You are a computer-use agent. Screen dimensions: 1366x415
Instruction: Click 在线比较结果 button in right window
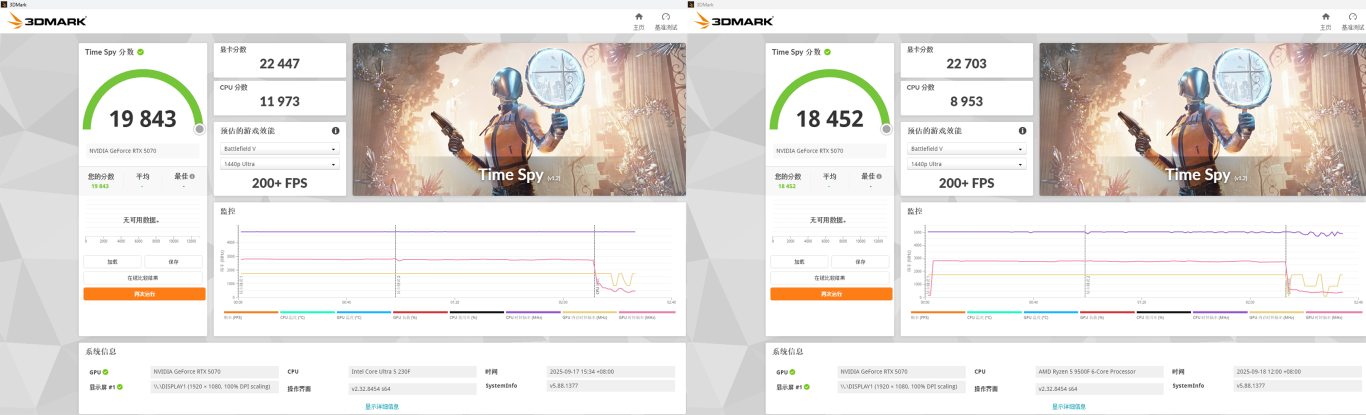point(831,278)
